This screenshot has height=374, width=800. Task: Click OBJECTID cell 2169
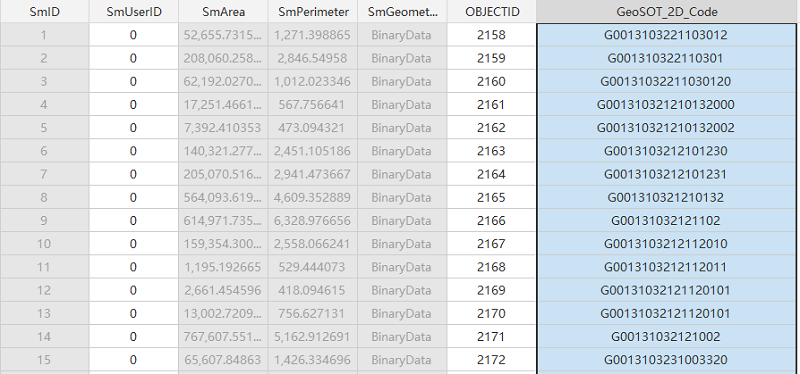[492, 290]
